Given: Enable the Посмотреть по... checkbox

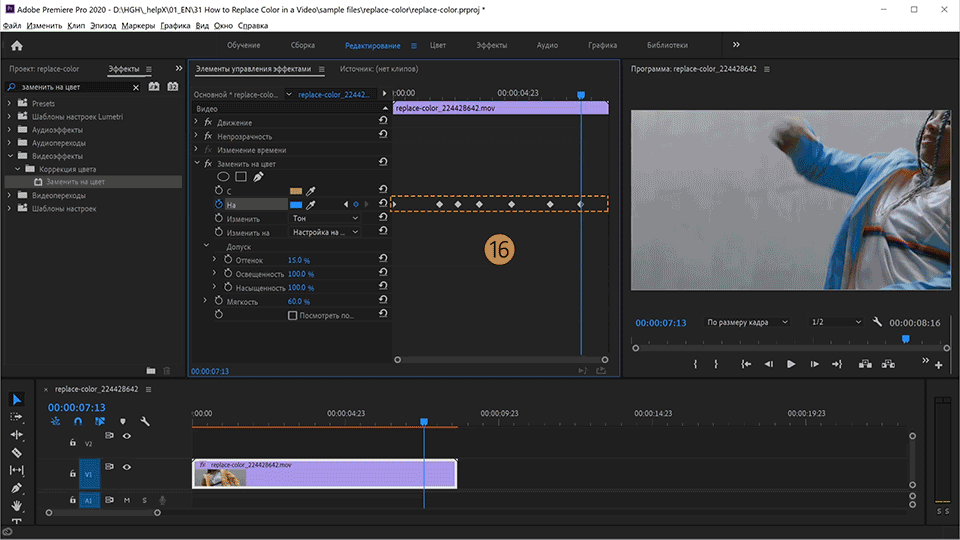Looking at the screenshot, I should [293, 315].
